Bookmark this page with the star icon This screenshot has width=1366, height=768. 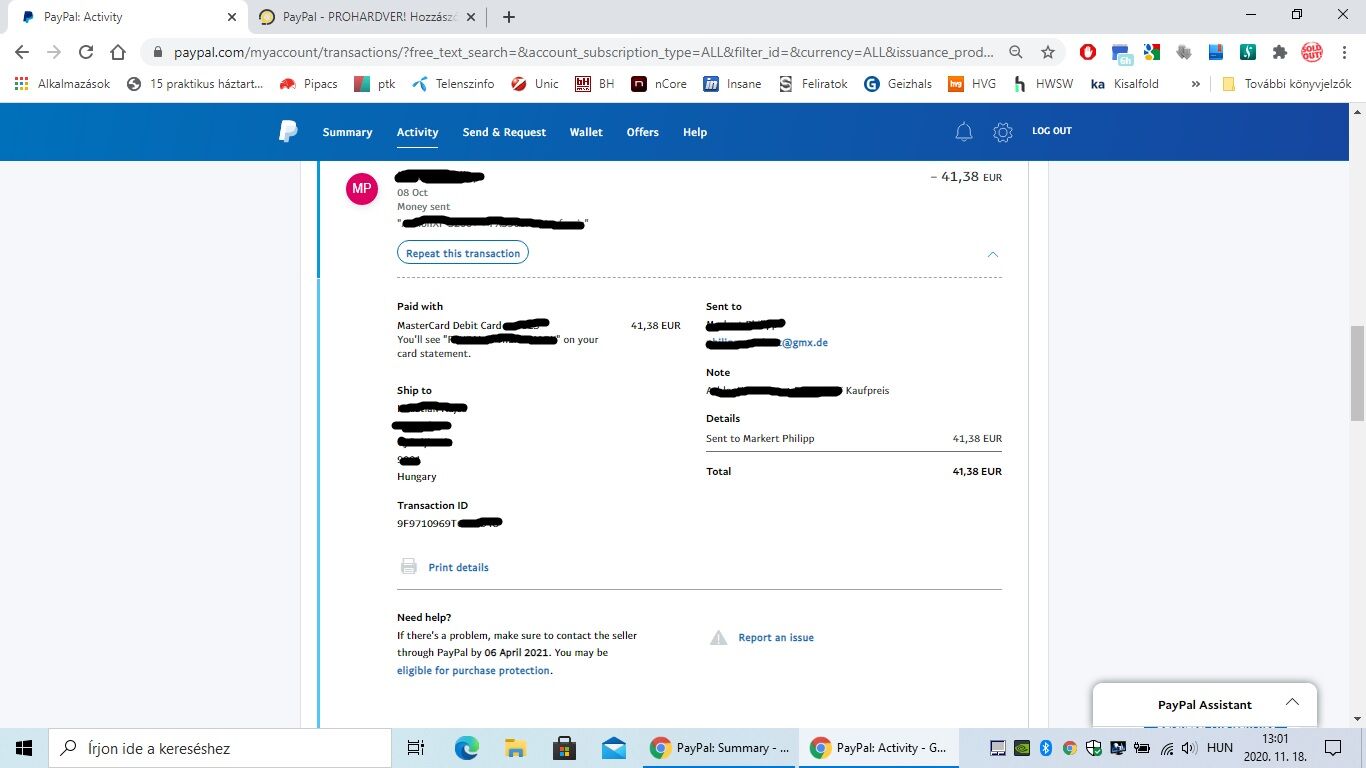click(x=1048, y=52)
